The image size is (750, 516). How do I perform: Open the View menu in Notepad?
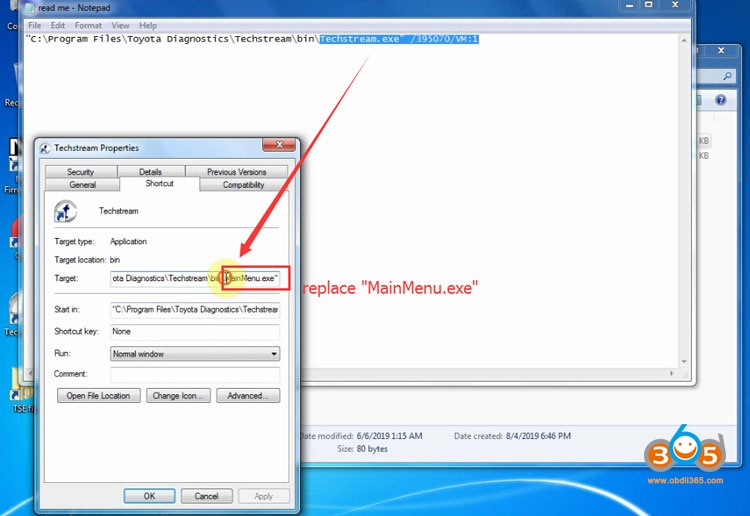[120, 25]
